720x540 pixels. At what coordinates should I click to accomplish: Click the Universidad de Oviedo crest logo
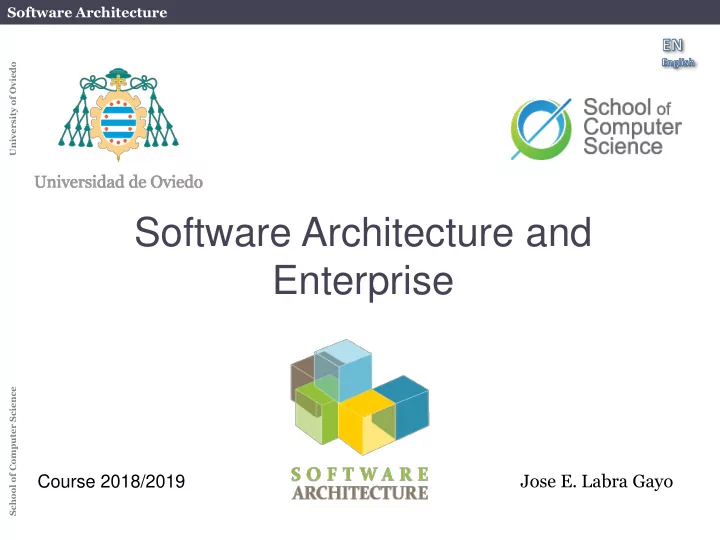tap(118, 114)
